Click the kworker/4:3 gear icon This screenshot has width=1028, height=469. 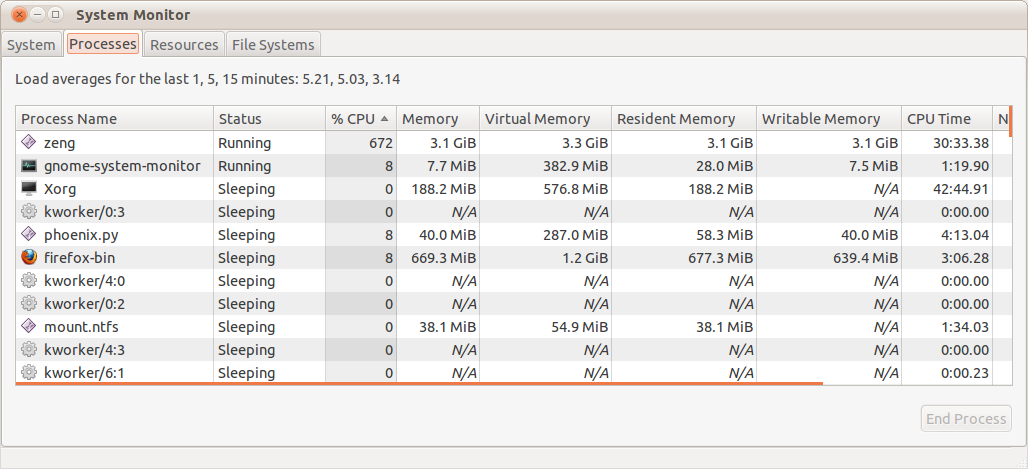click(x=29, y=350)
